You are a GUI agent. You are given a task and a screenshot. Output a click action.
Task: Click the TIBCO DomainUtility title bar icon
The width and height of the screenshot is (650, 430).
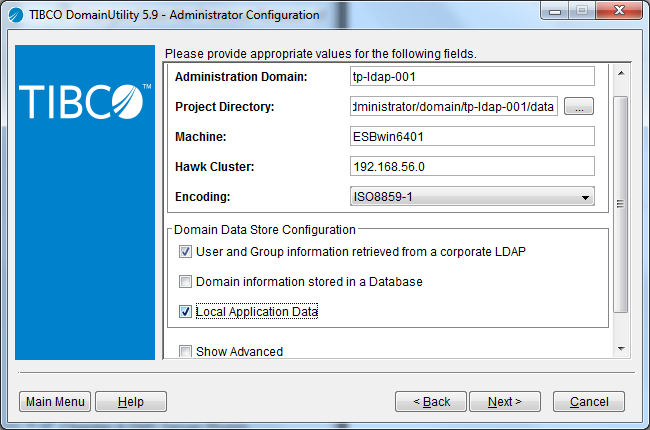tap(16, 14)
